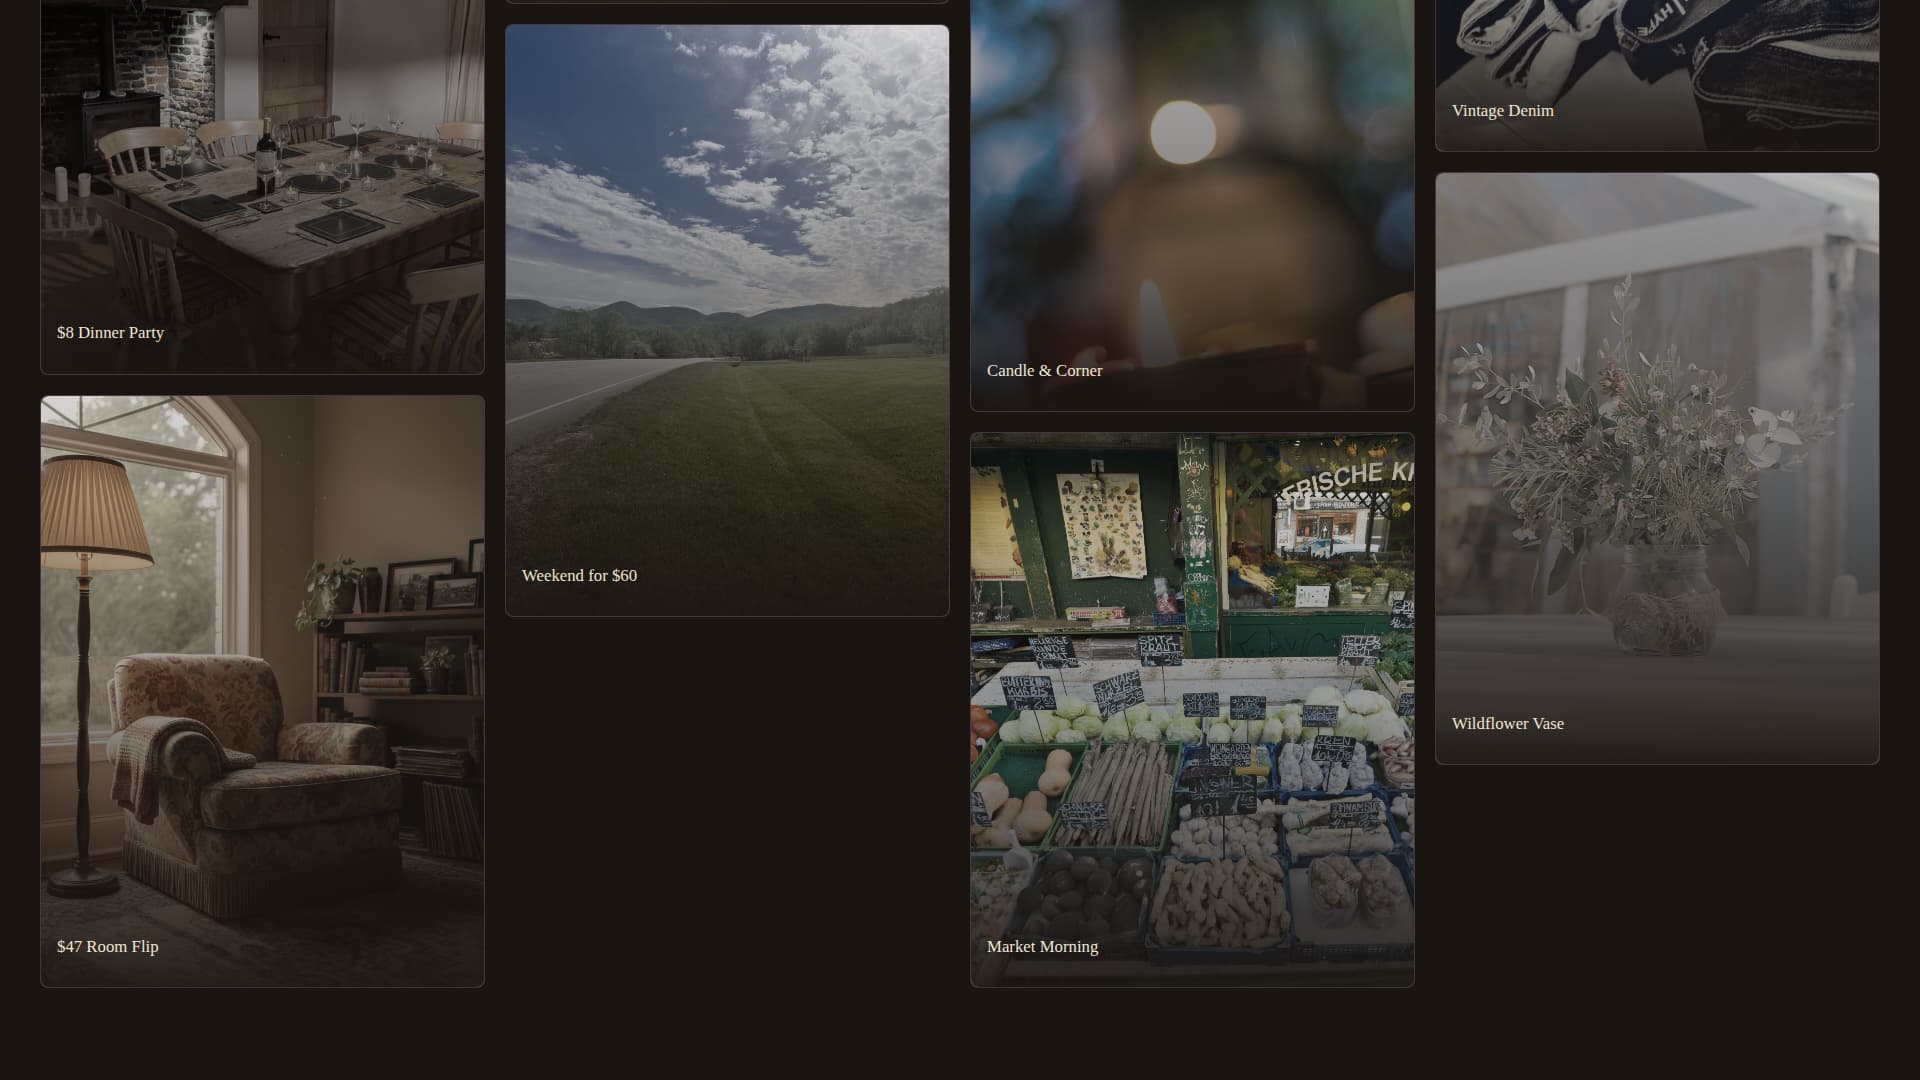The image size is (1920, 1080).
Task: Select the "Market Morning" caption text
Action: 1042,946
